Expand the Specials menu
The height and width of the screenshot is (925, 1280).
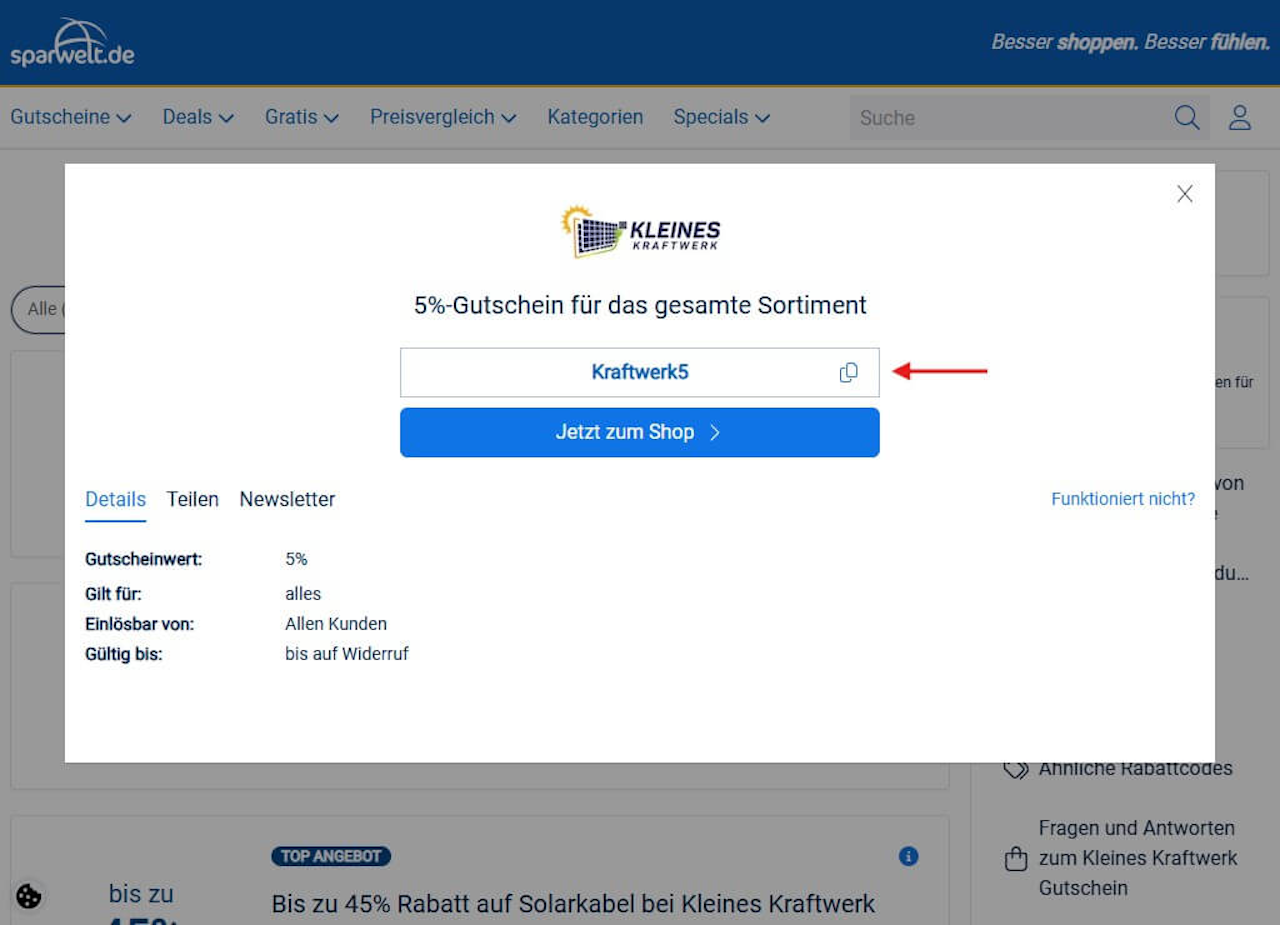722,117
